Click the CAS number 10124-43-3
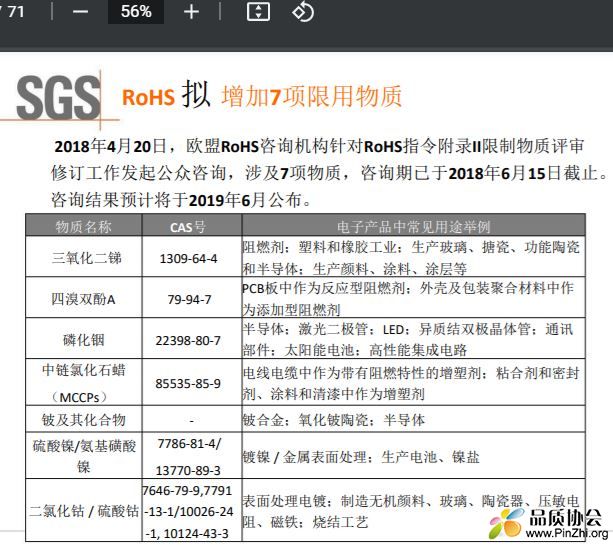613x545 pixels. [x=196, y=534]
